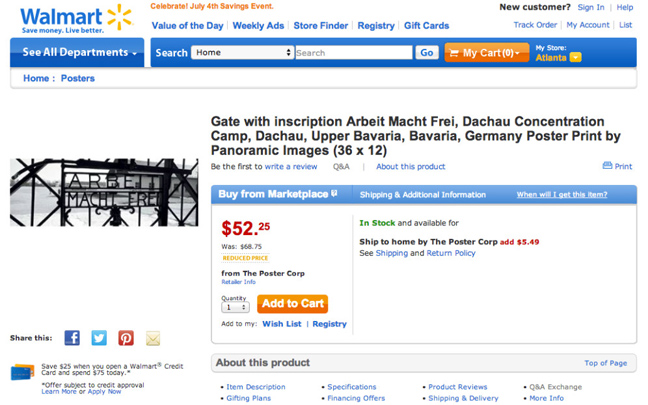Viewport: 648px width, 405px height.
Task: Expand the My Store Atlanta dropdown
Action: tap(575, 58)
